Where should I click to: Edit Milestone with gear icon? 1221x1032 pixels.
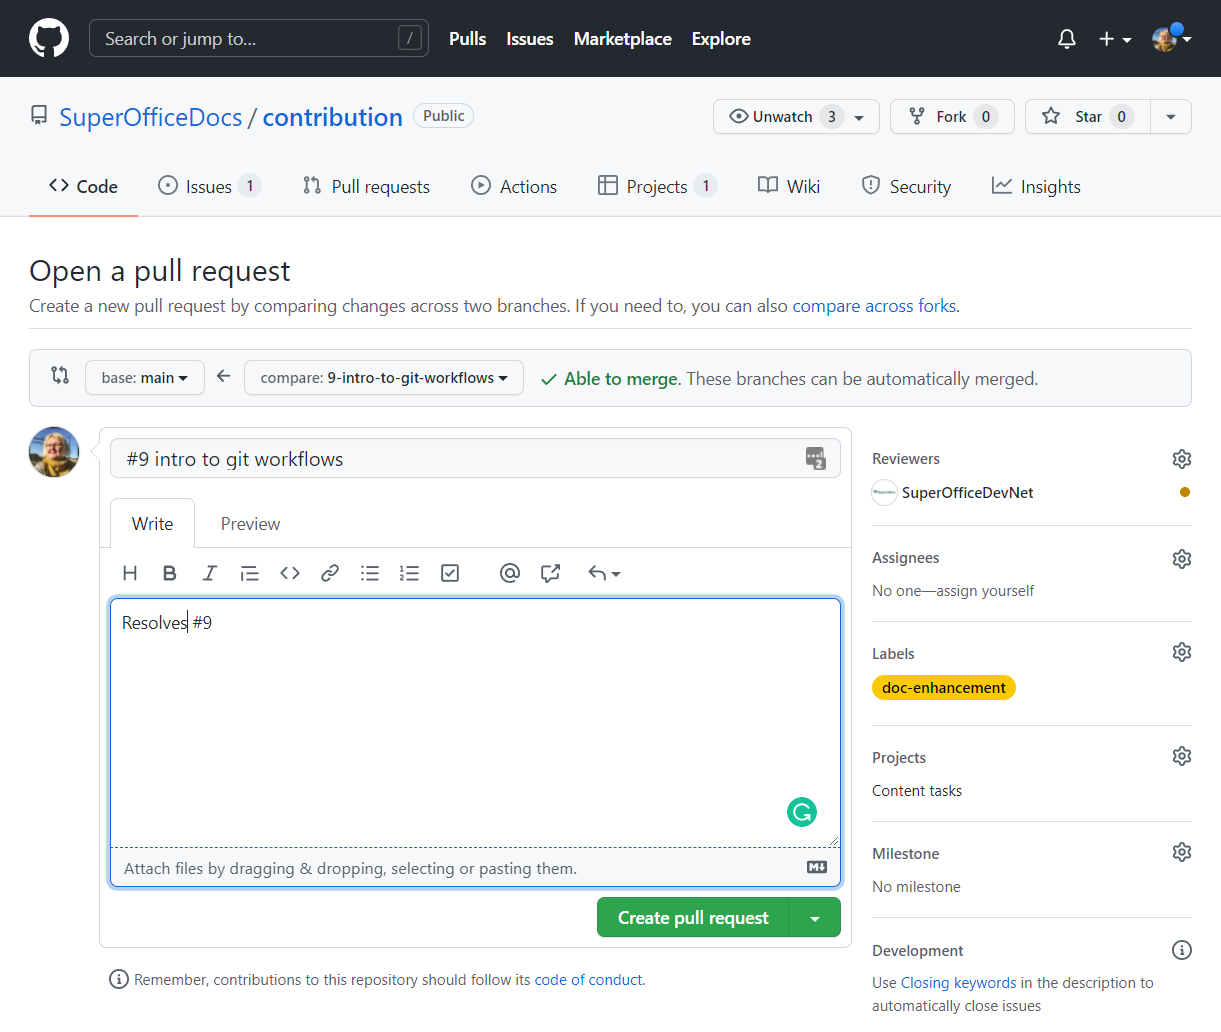pos(1182,852)
